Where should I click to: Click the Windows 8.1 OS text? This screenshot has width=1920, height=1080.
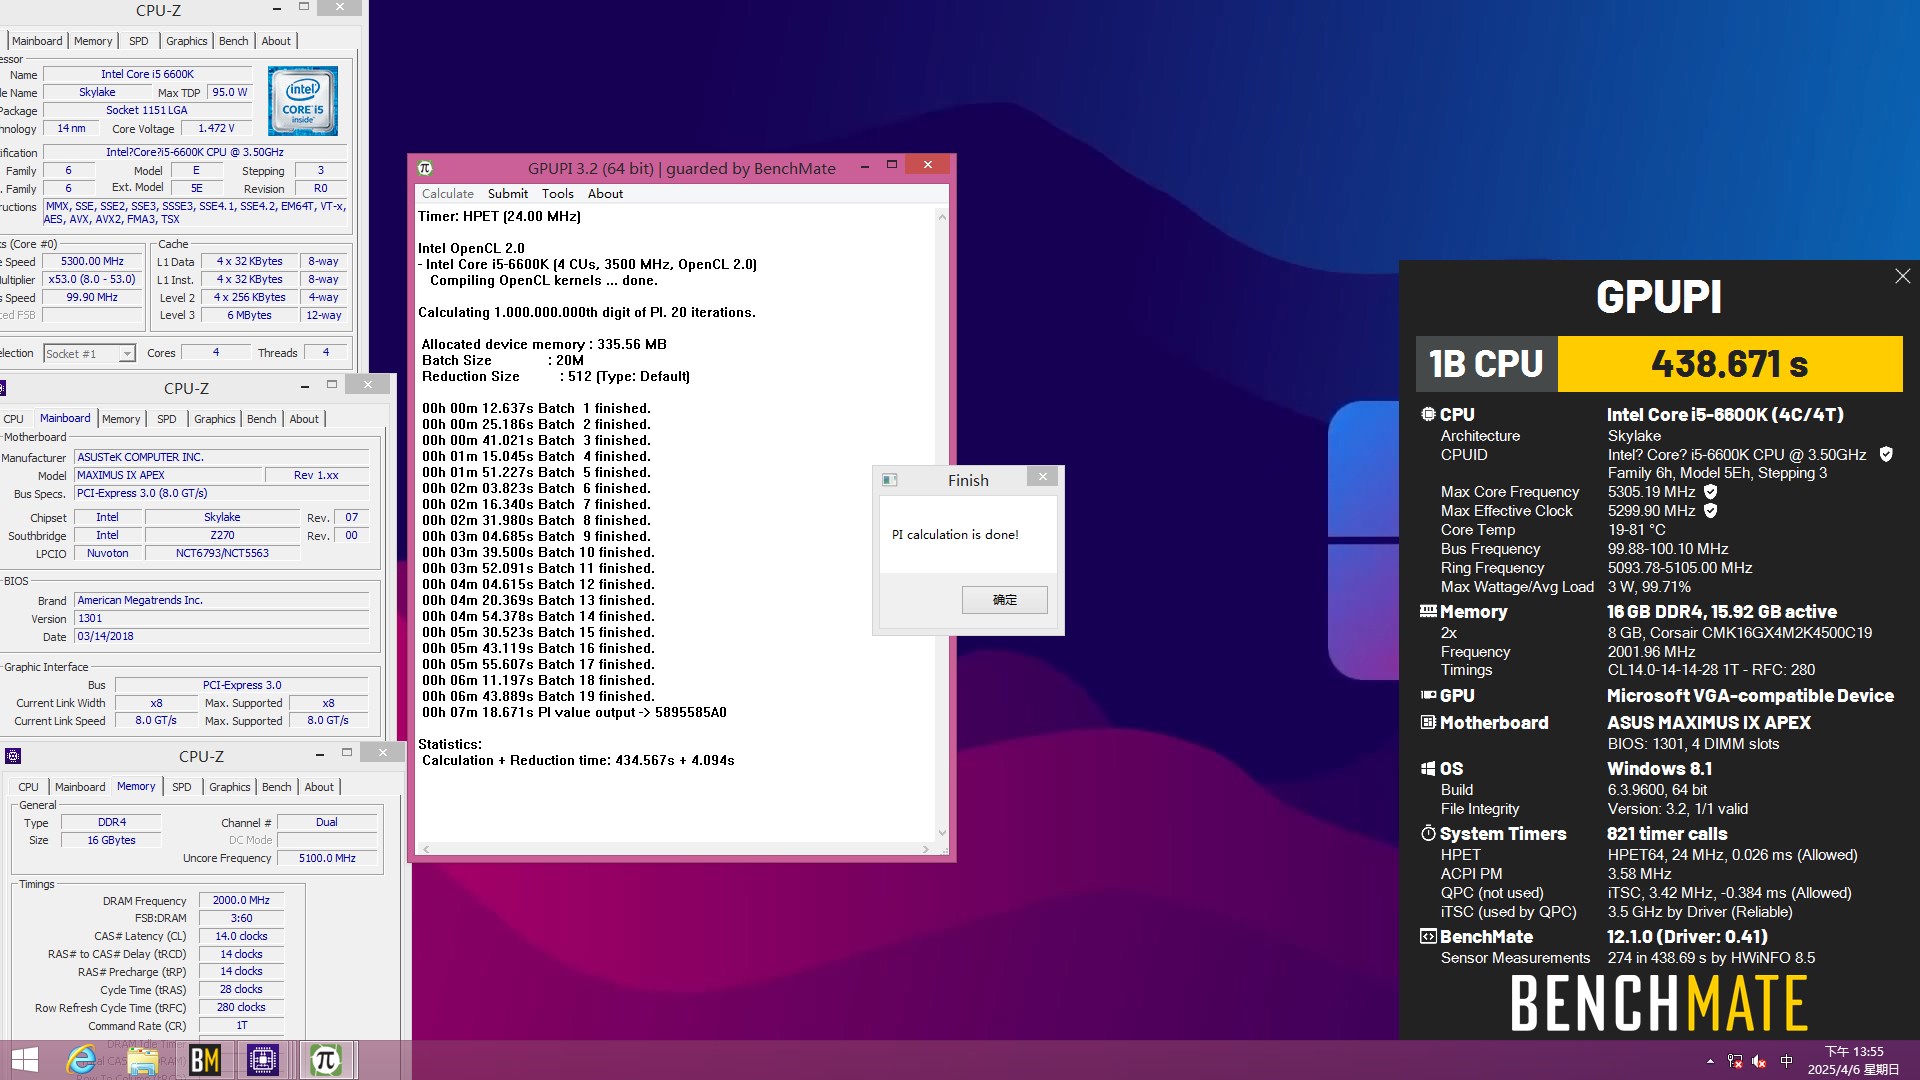tap(1659, 769)
